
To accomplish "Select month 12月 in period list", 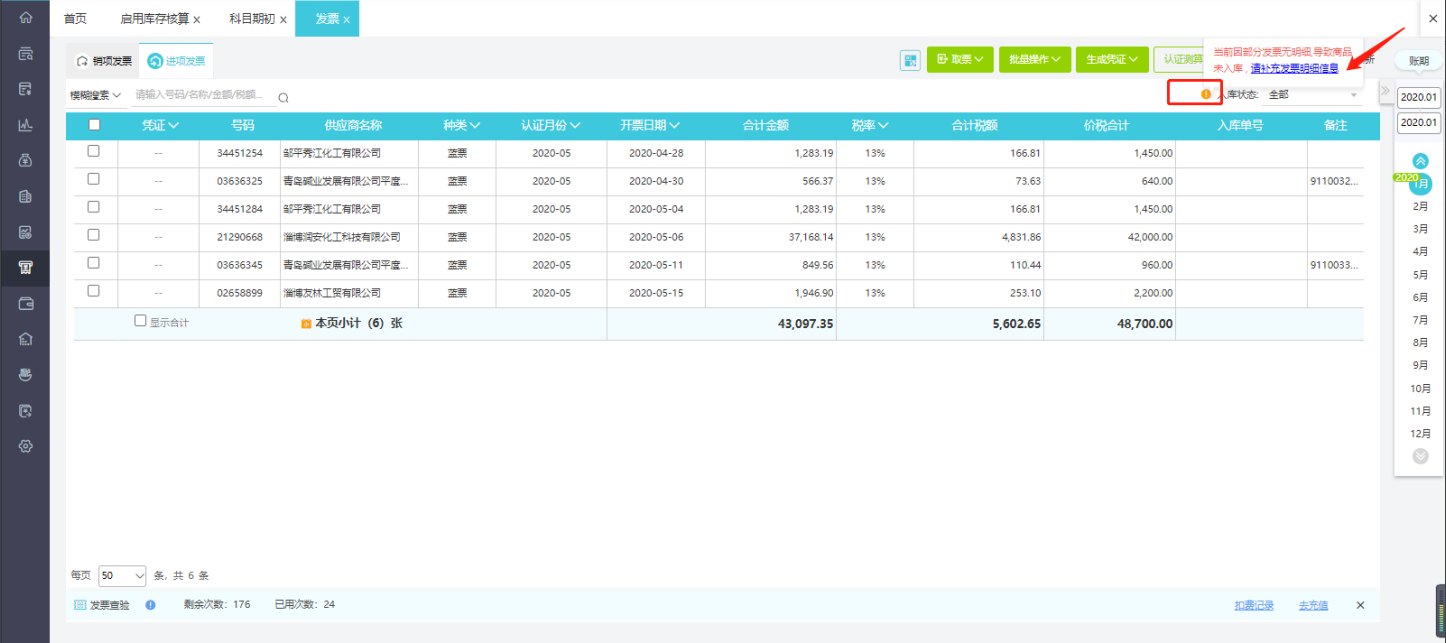I will tap(1420, 434).
